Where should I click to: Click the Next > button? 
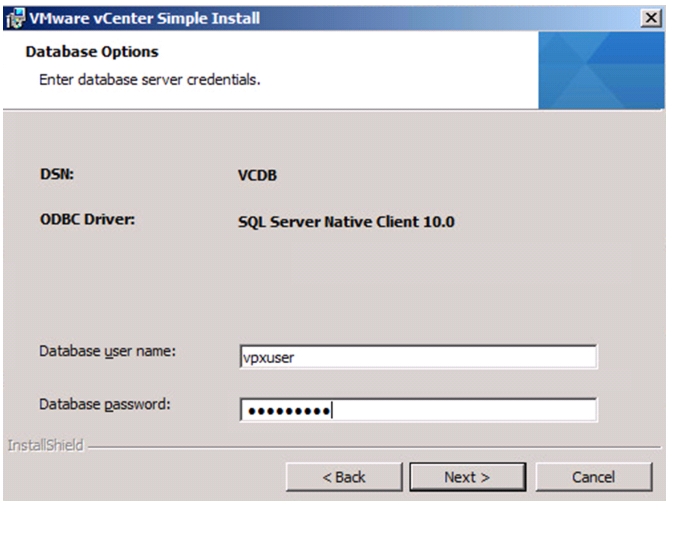468,477
